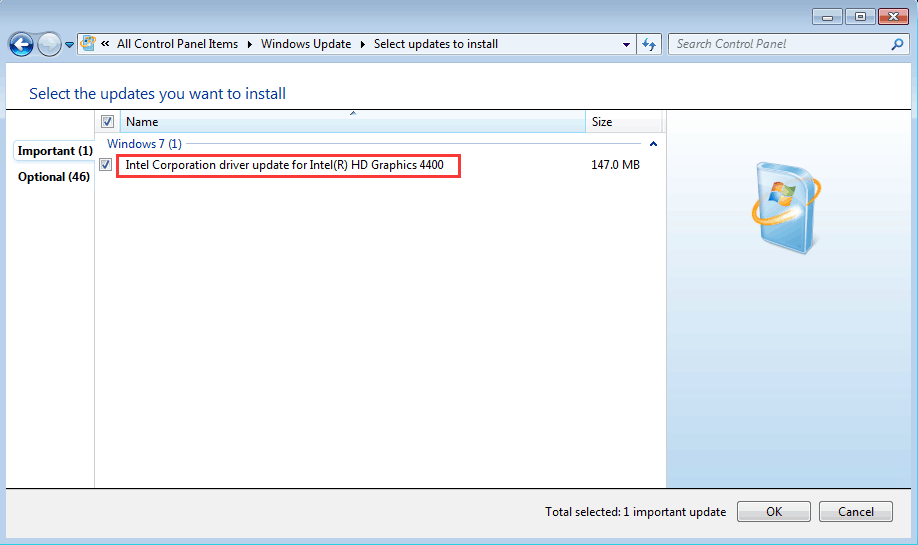Click the Refresh button
The image size is (918, 545).
point(649,44)
